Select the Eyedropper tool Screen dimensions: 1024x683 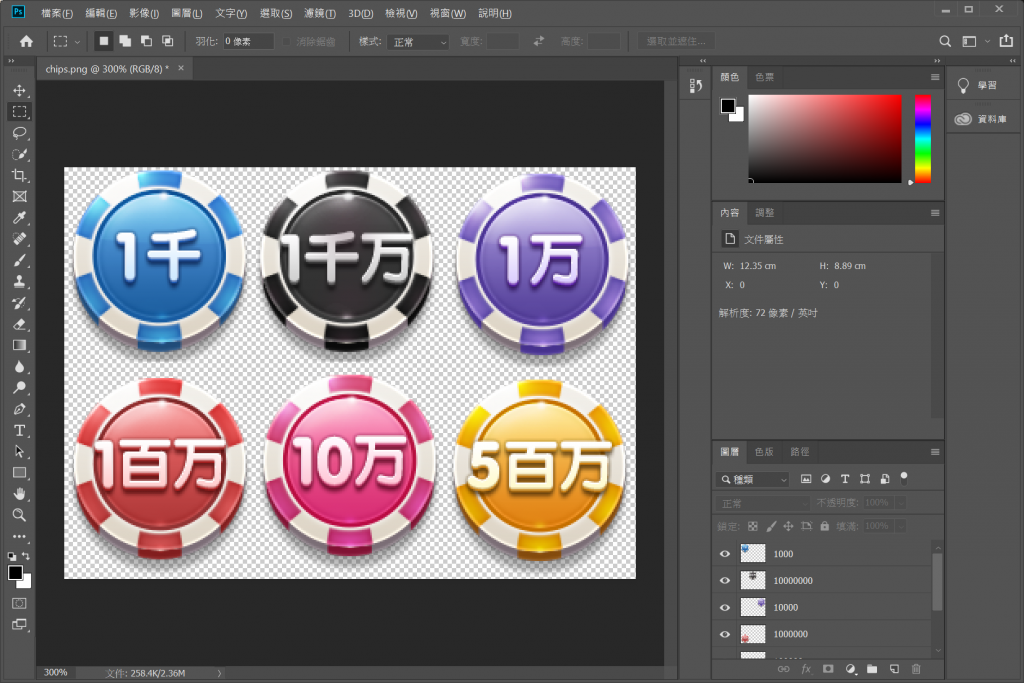pos(20,218)
